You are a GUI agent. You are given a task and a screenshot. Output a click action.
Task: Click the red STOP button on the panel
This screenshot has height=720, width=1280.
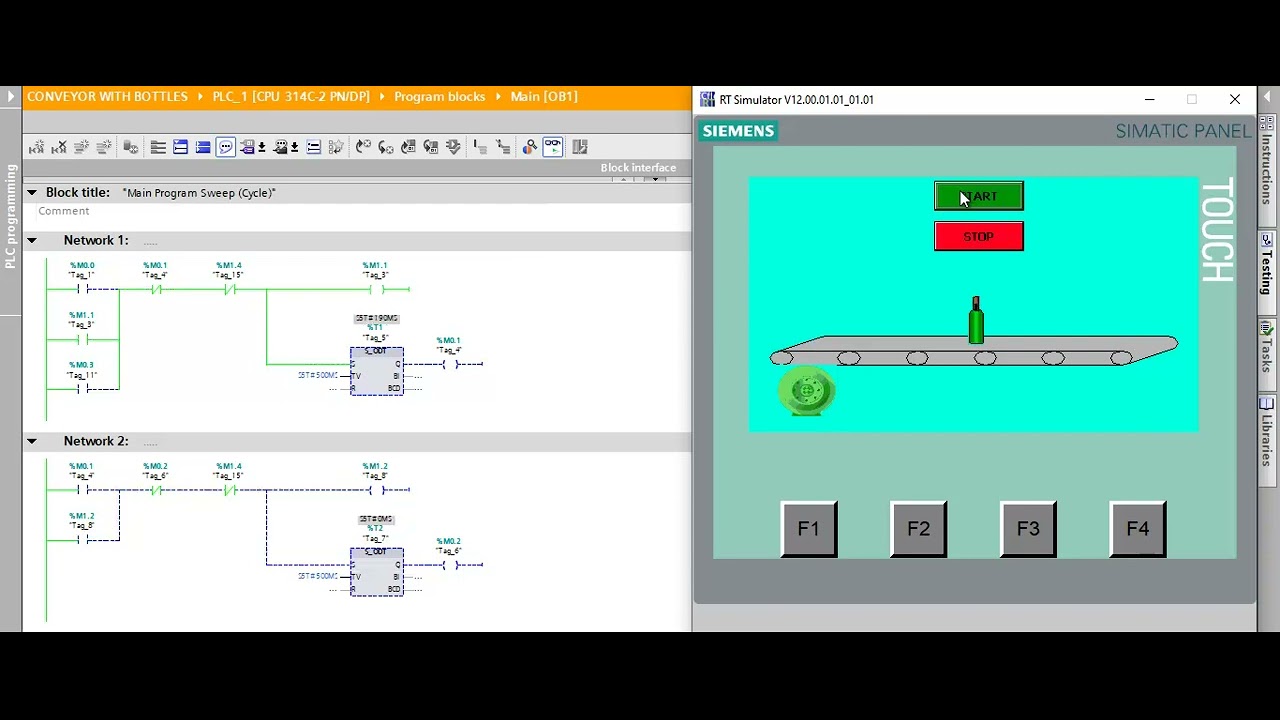click(x=978, y=236)
